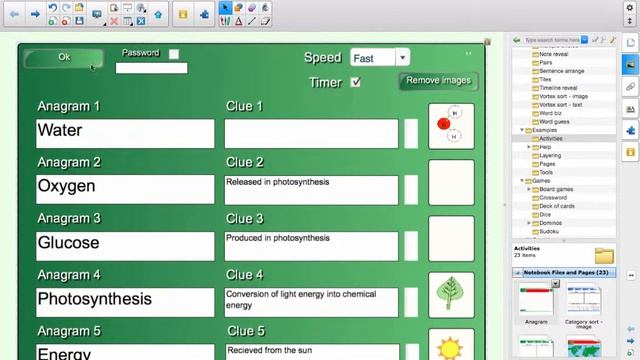Click the empty Clue 1 field
This screenshot has height=360, width=640.
311,133
